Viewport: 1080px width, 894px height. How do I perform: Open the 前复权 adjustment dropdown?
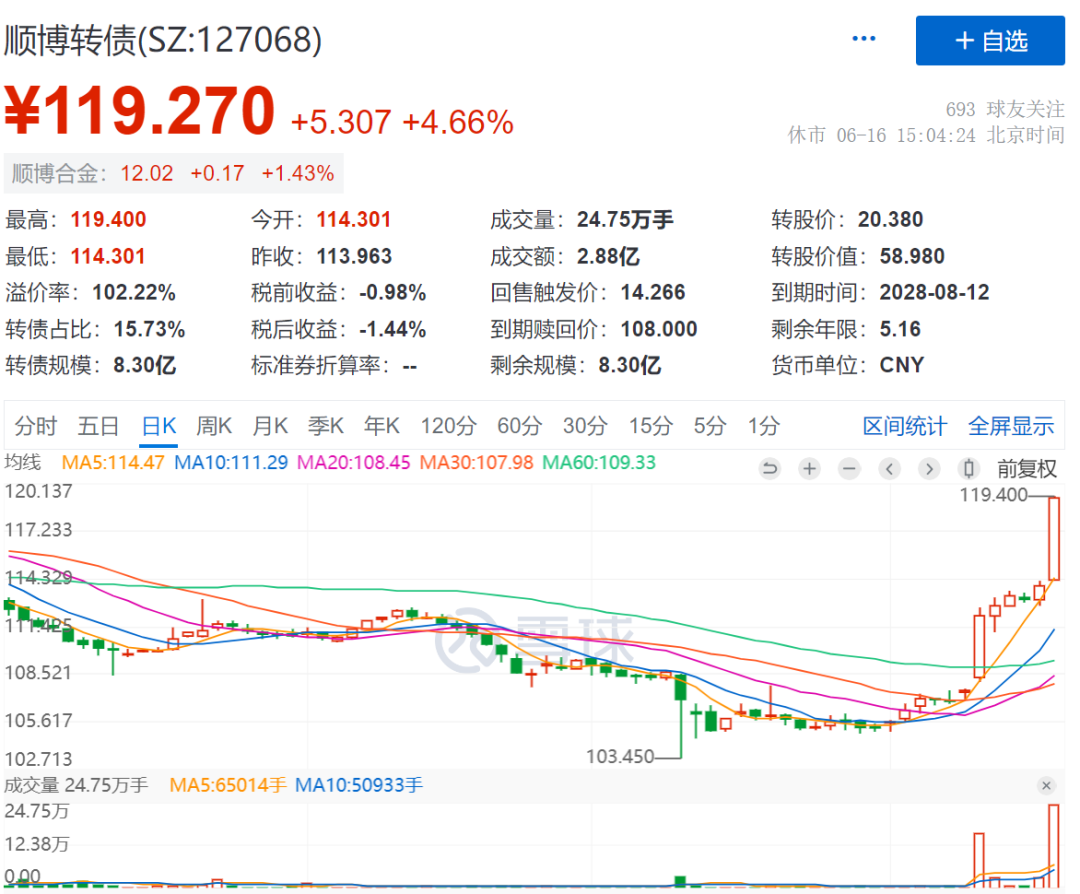[x=1026, y=469]
